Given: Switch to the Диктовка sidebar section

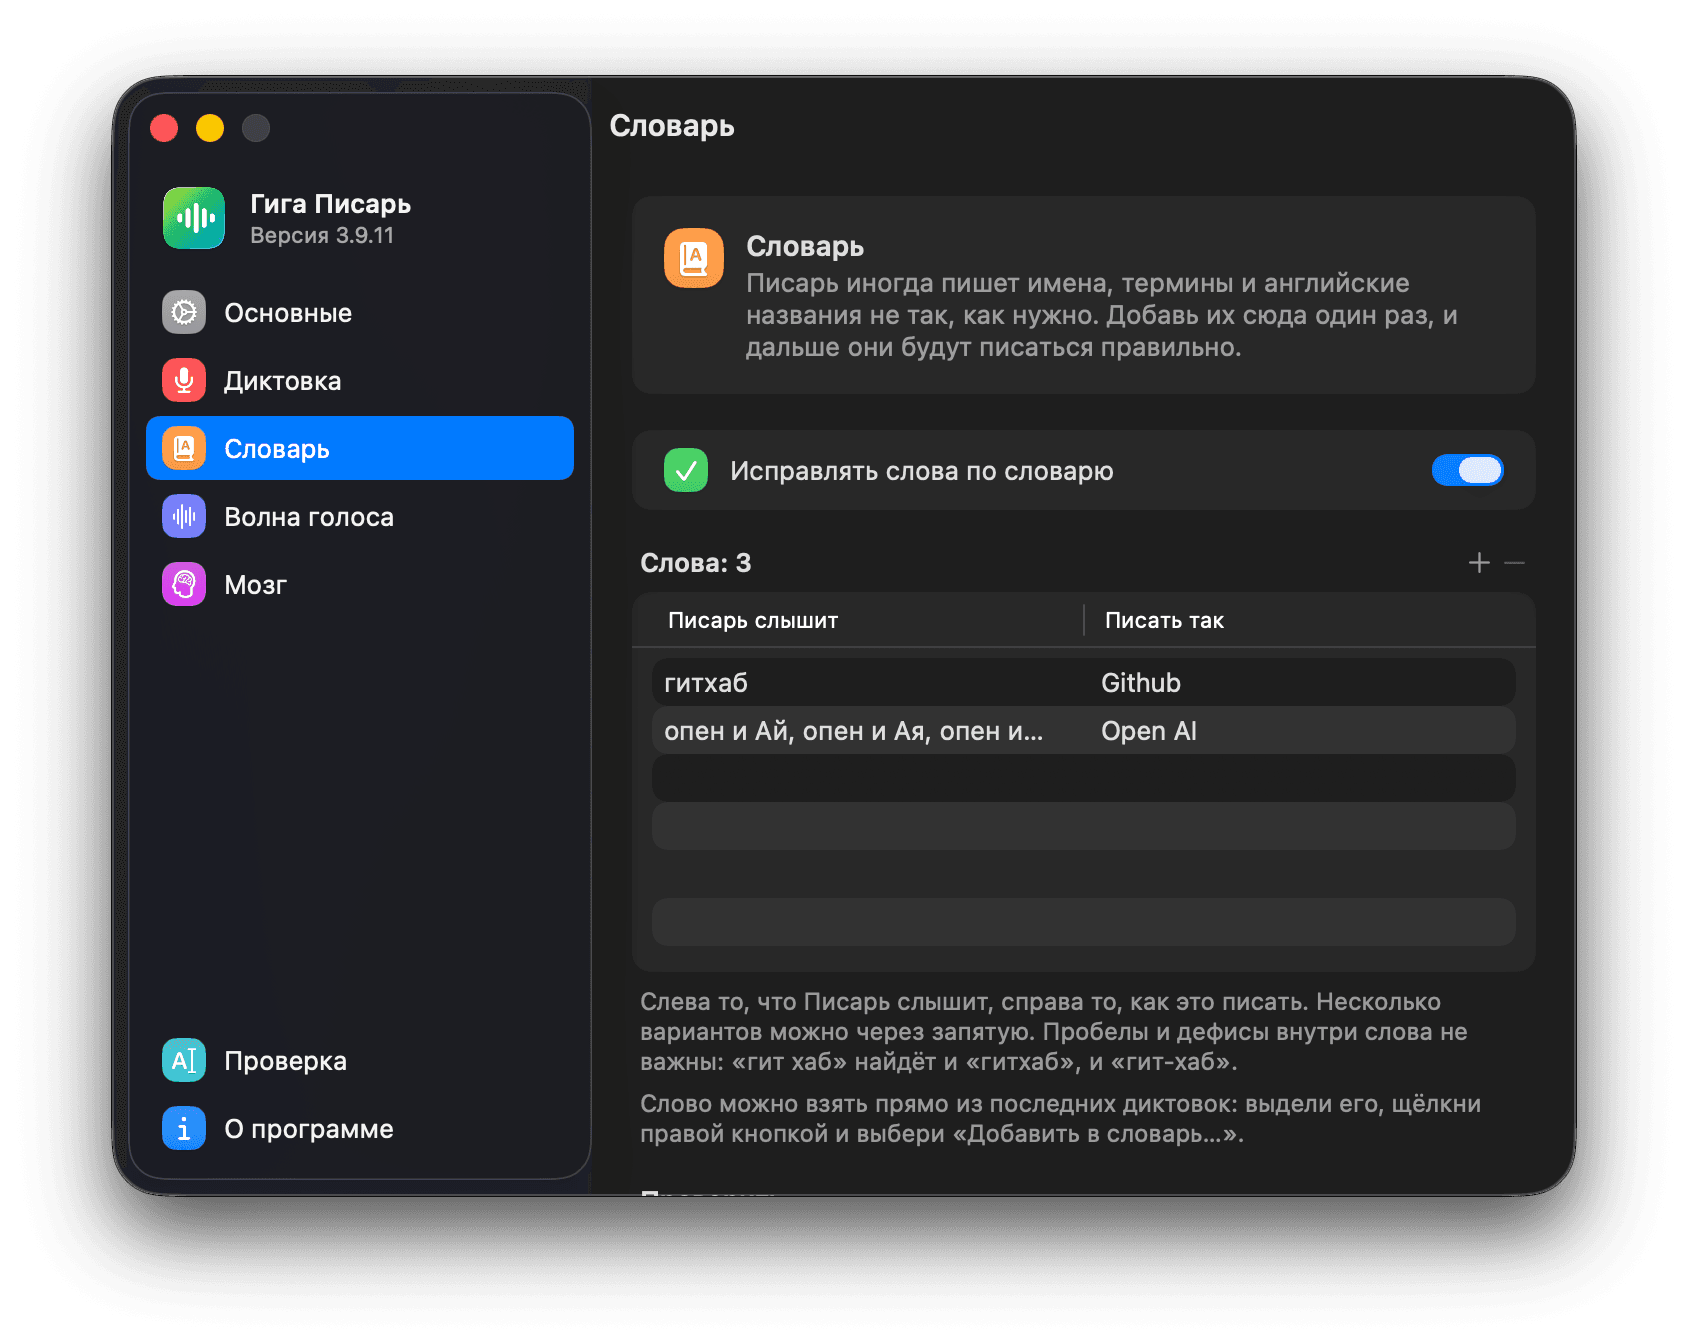Looking at the screenshot, I should pos(360,381).
